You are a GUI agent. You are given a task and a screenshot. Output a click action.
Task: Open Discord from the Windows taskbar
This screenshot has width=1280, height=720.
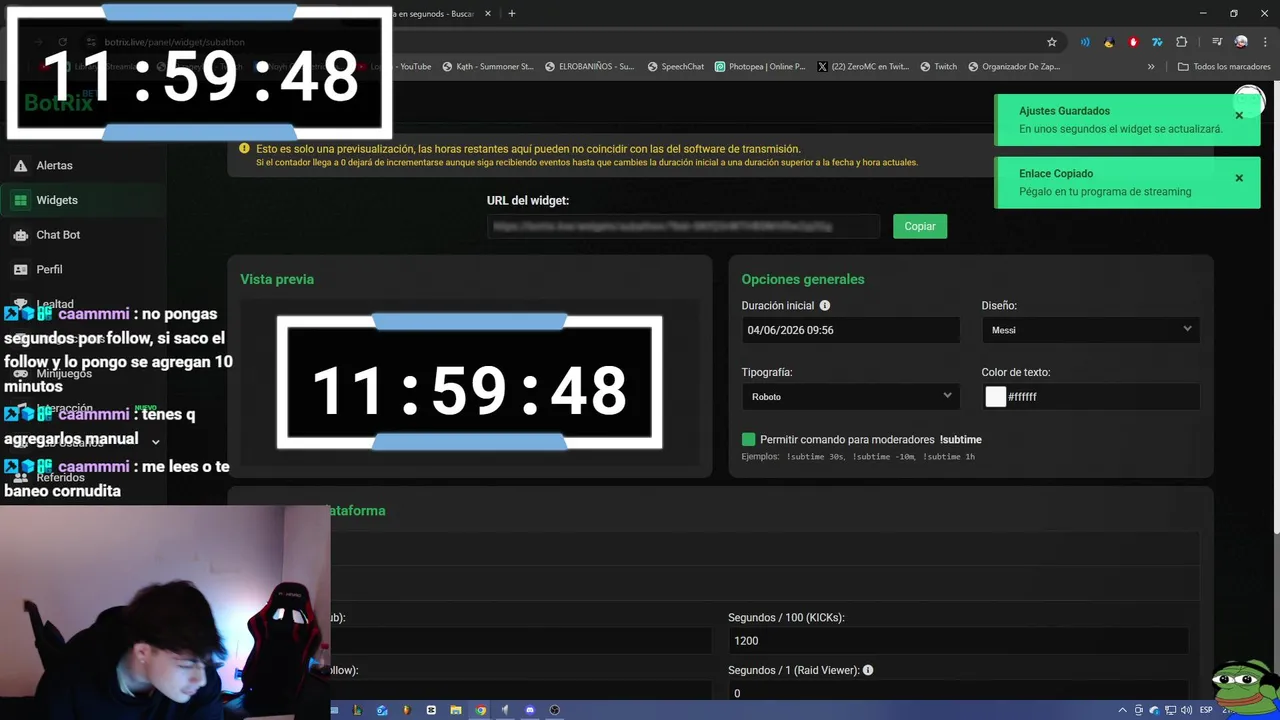click(x=530, y=710)
